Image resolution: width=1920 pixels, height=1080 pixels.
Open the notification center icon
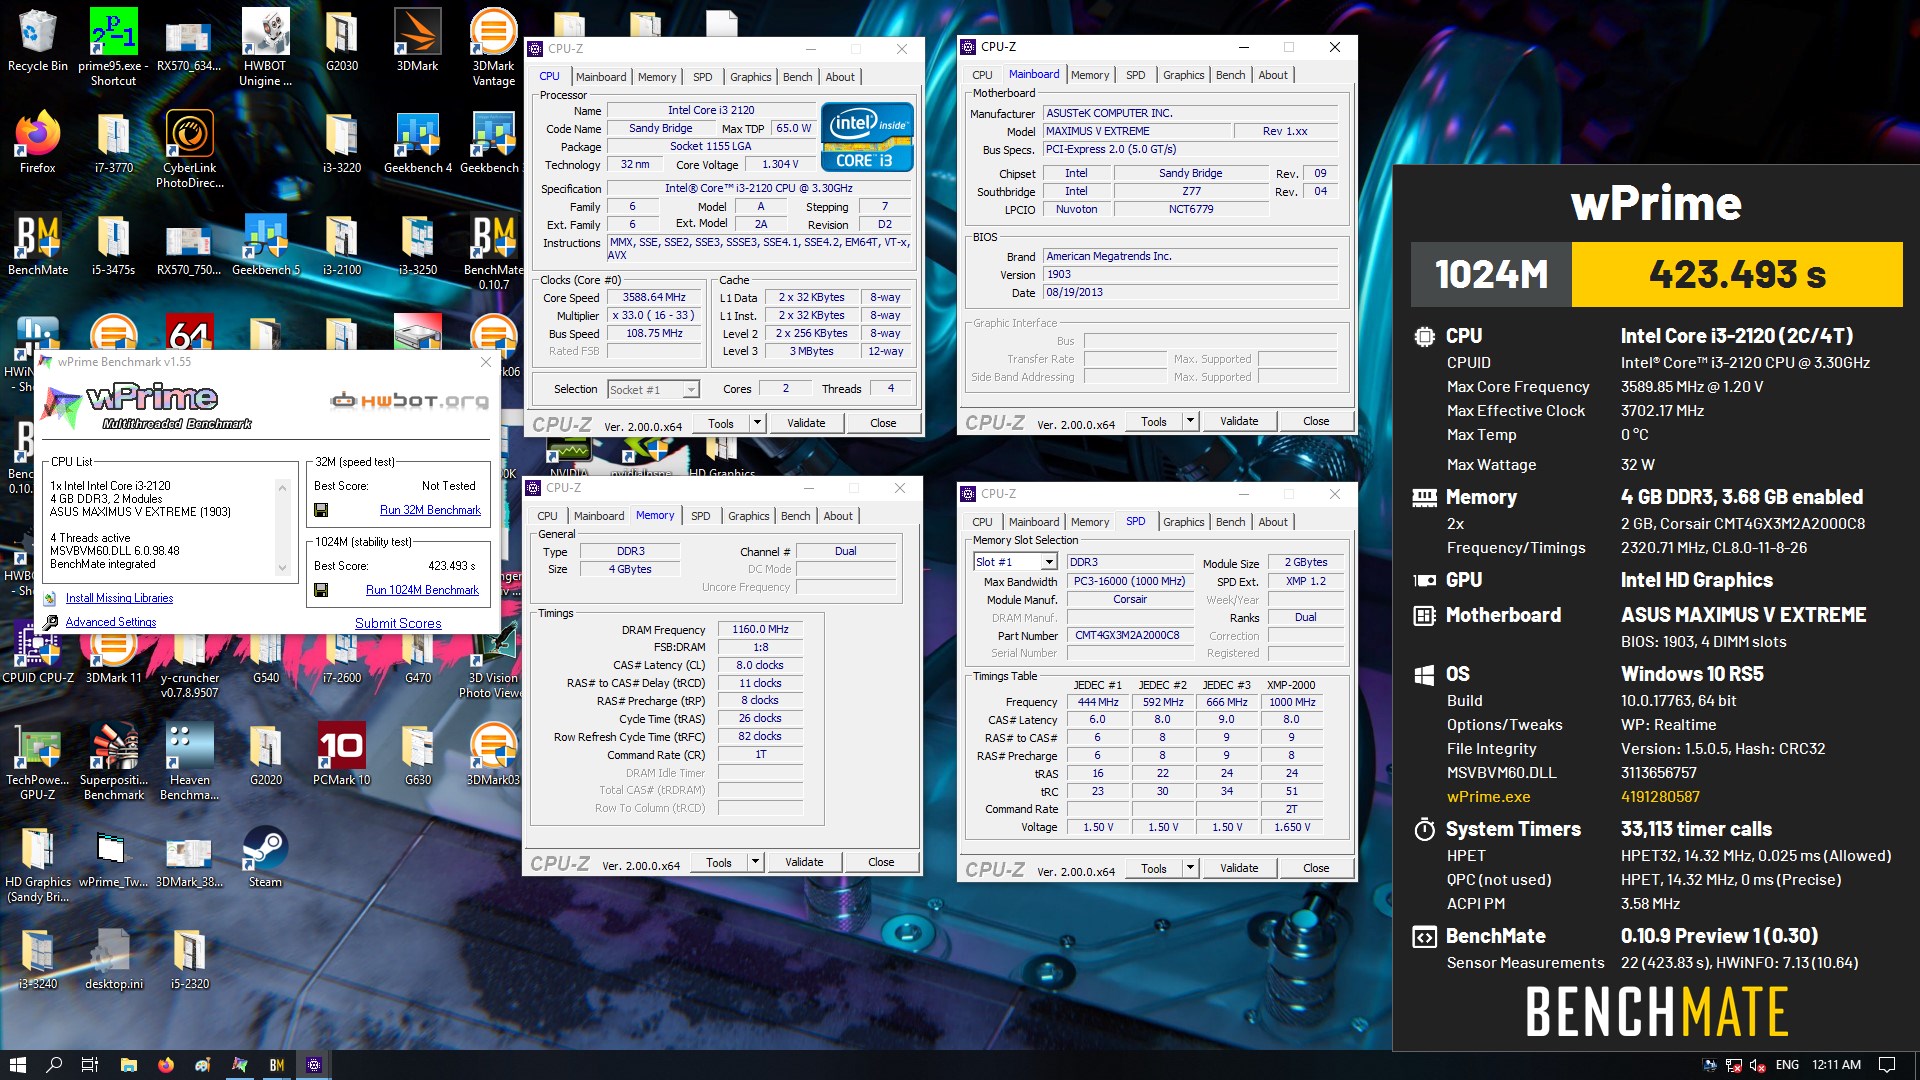pos(1887,1065)
